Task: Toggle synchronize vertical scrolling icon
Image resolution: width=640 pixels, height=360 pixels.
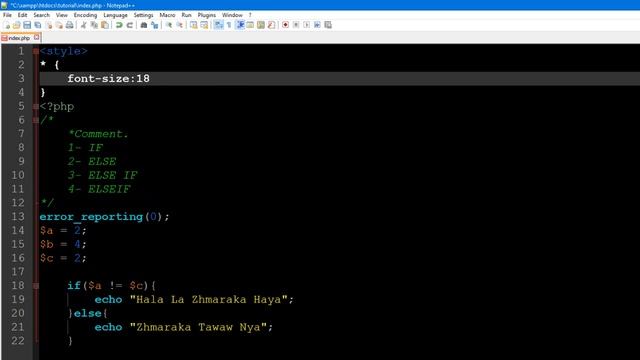Action: pos(193,25)
